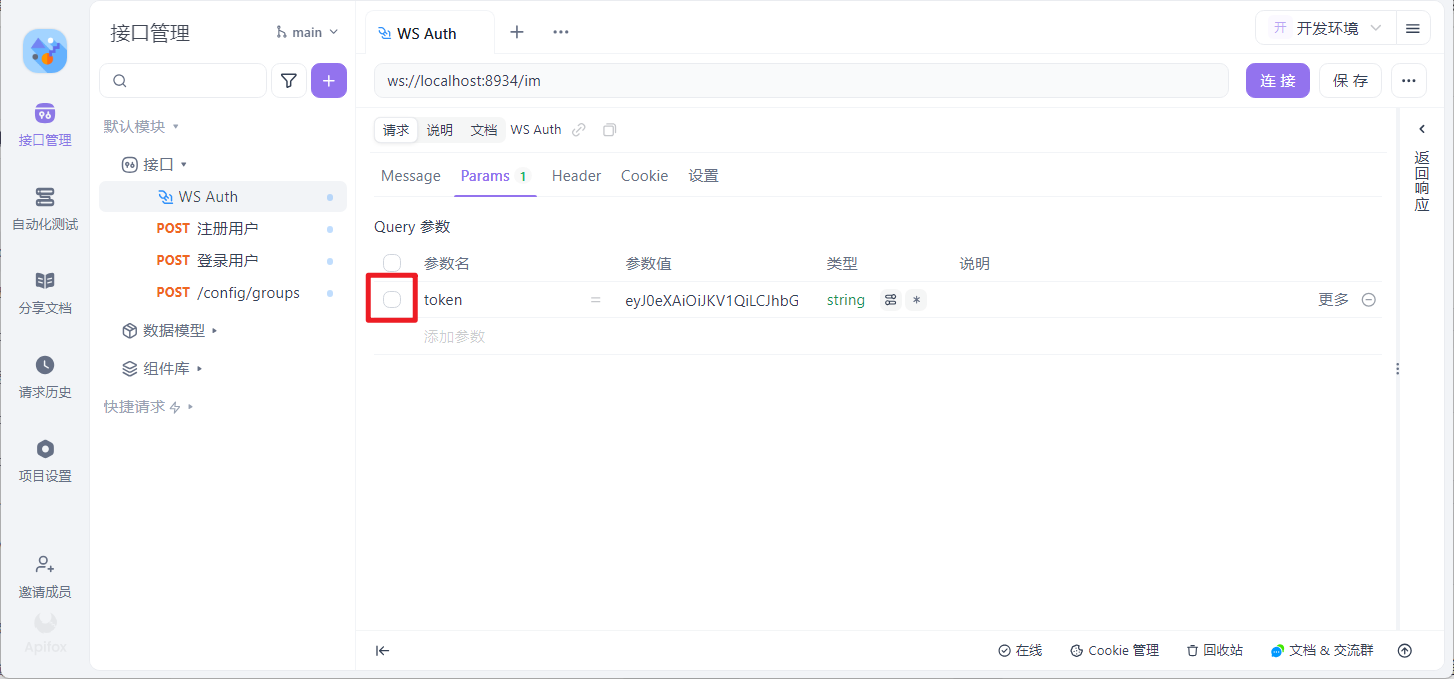Collapse the 接口 tree folder
The image size is (1454, 679).
pos(184,164)
